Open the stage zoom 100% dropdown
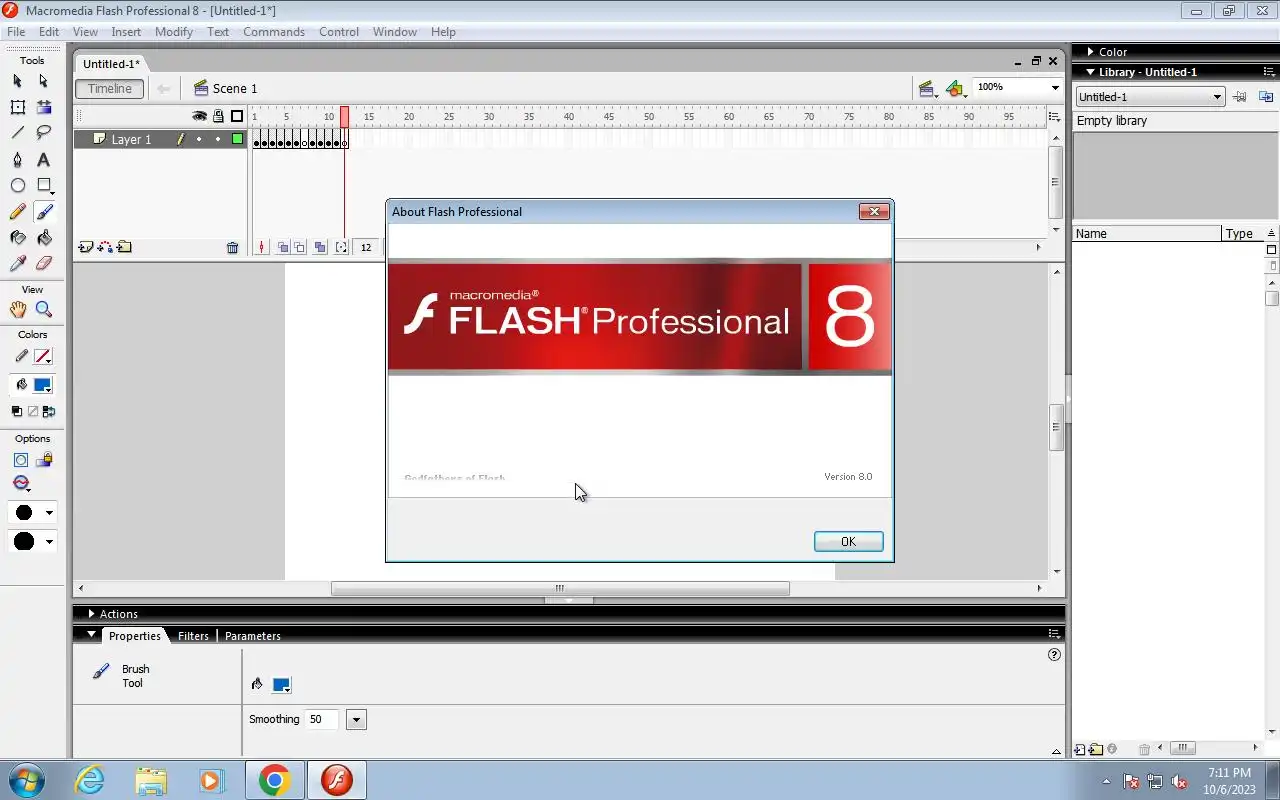This screenshot has height=800, width=1280. 1054,88
